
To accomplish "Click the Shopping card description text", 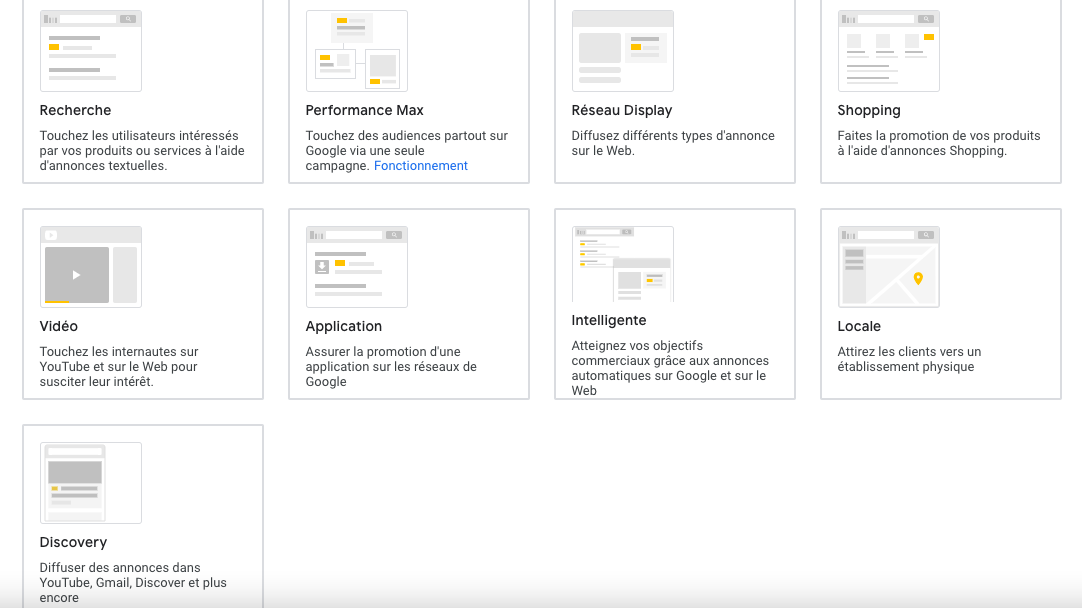I will (938, 143).
